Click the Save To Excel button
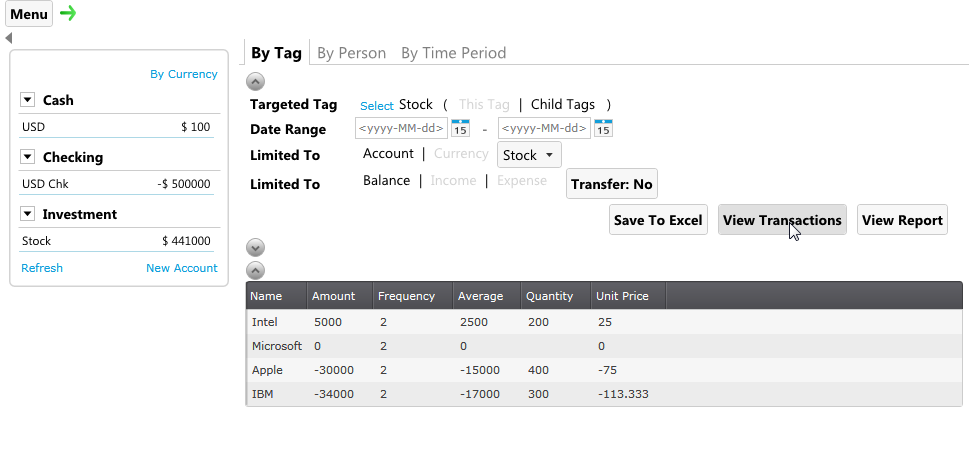This screenshot has height=474, width=971. (x=658, y=220)
